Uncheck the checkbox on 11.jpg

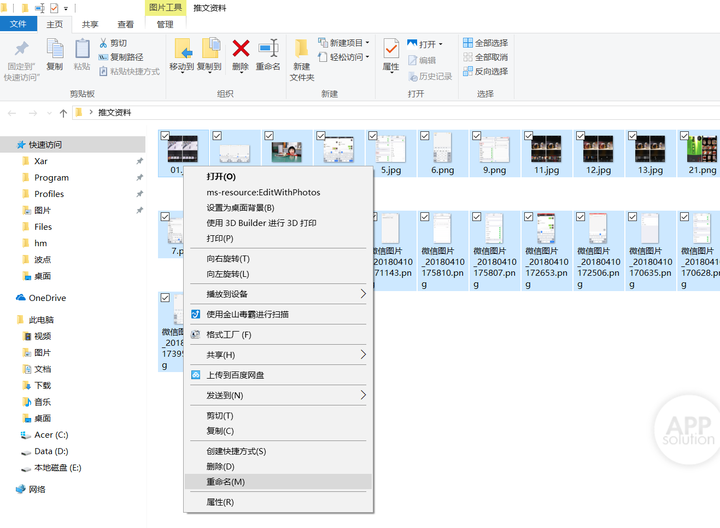(529, 136)
